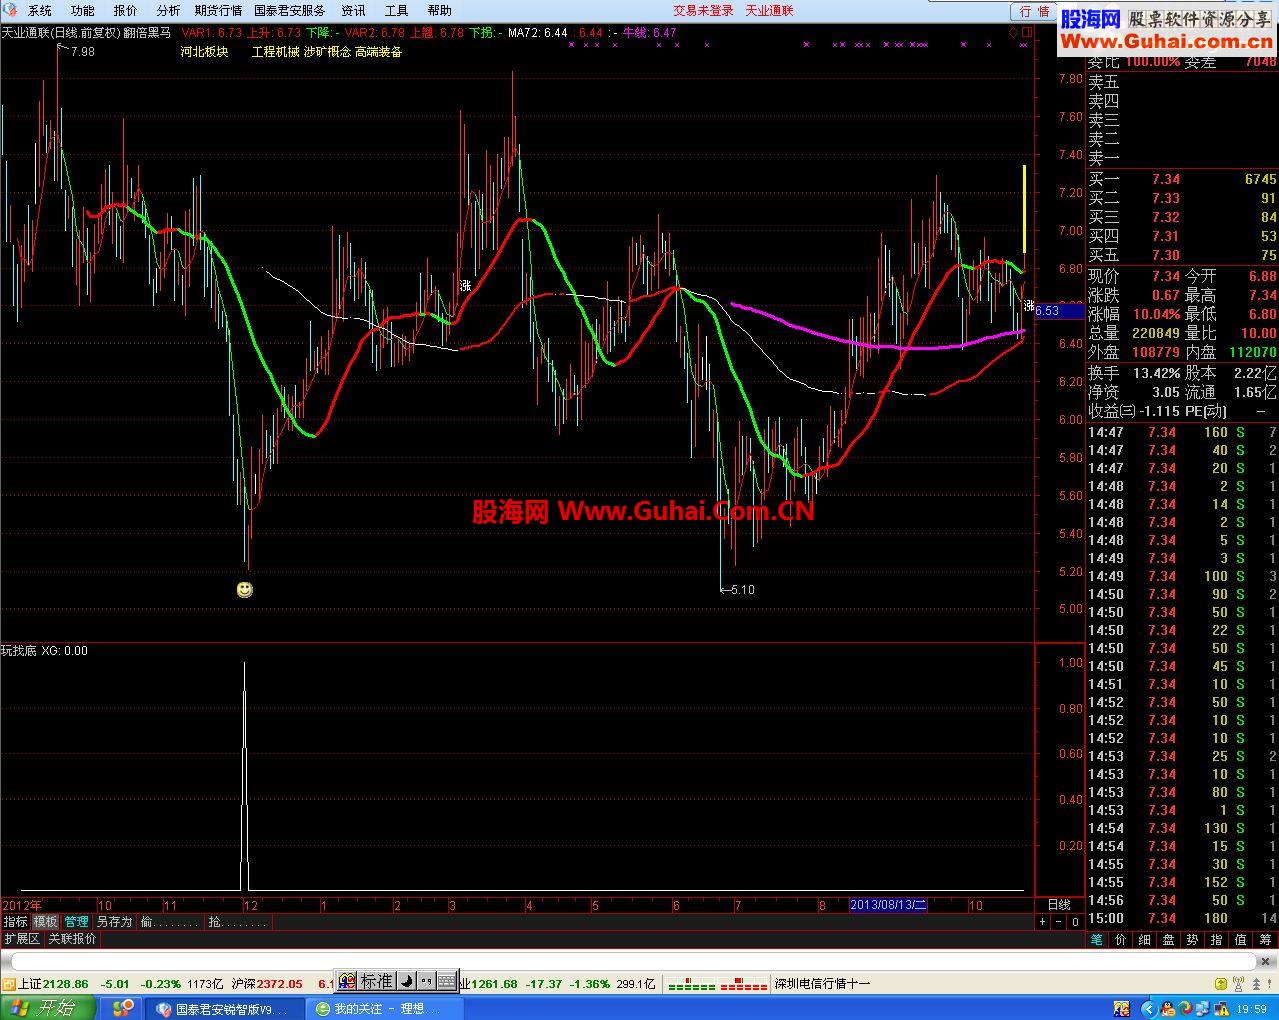This screenshot has height=1020, width=1279.
Task: Open the 关联报价 tab
Action: (72, 939)
